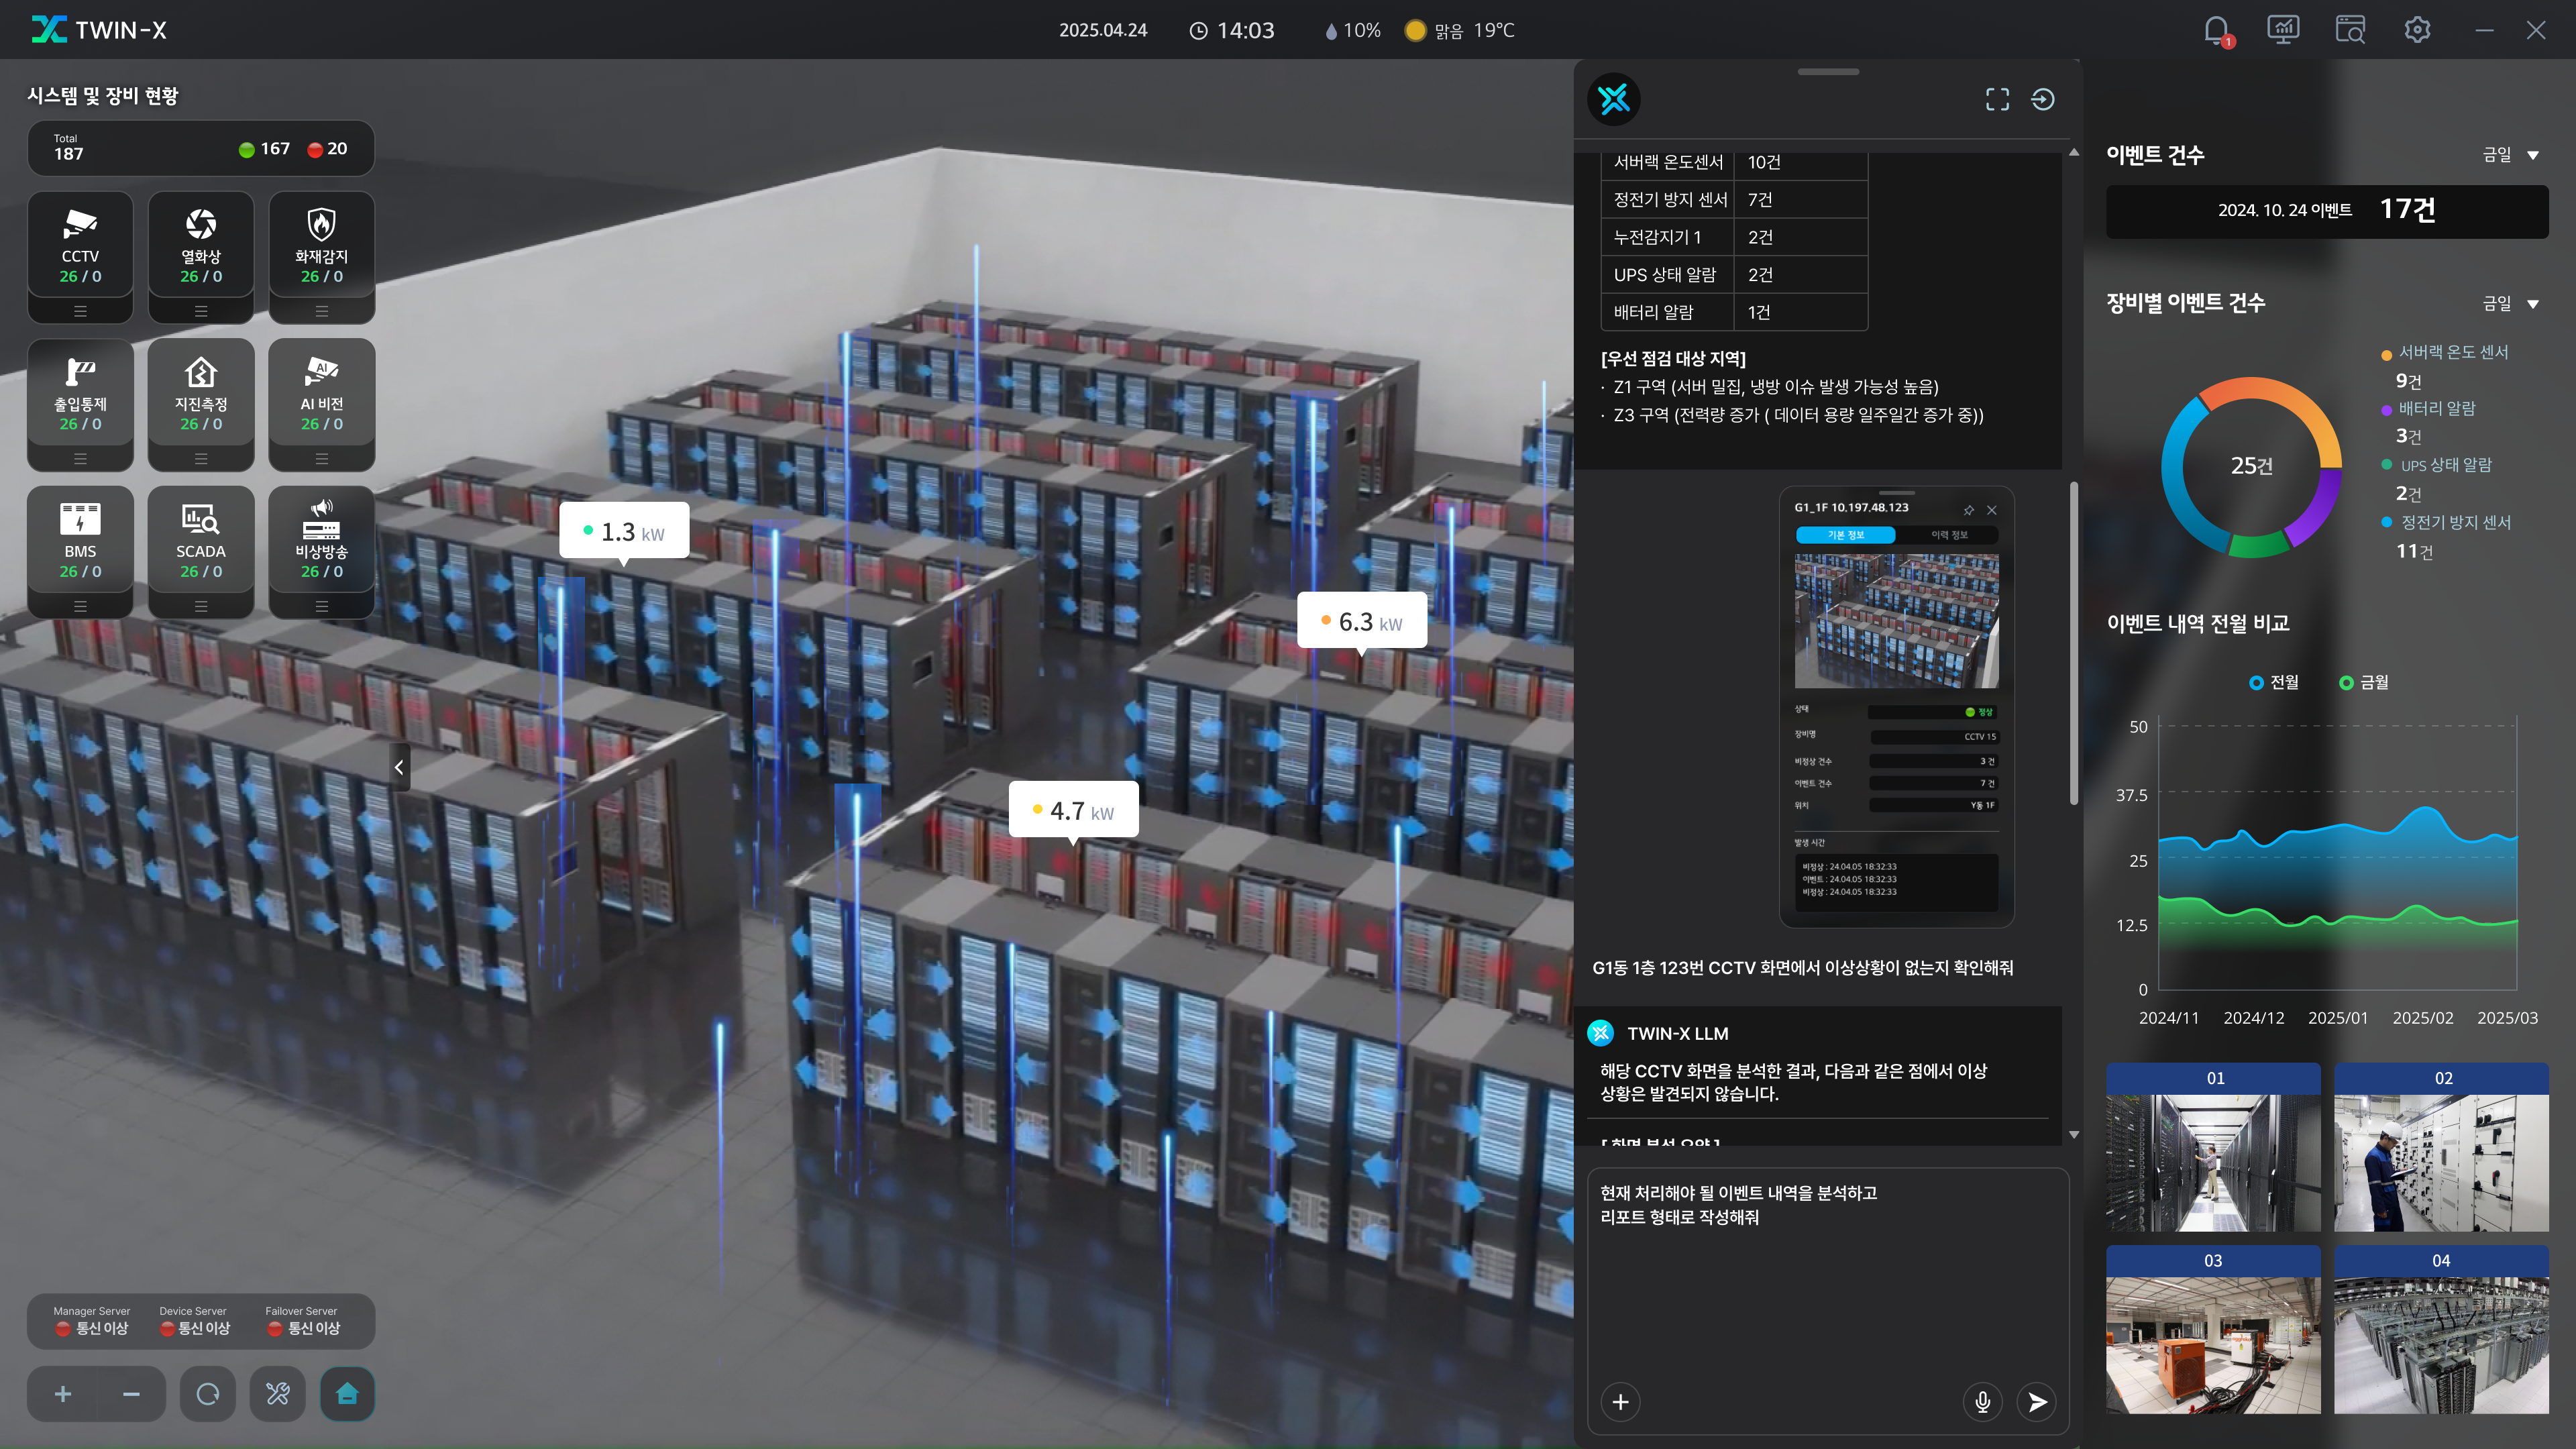This screenshot has height=1449, width=2576.
Task: Select the 비상방송 emergency broadcast tile
Action: [x=322, y=540]
